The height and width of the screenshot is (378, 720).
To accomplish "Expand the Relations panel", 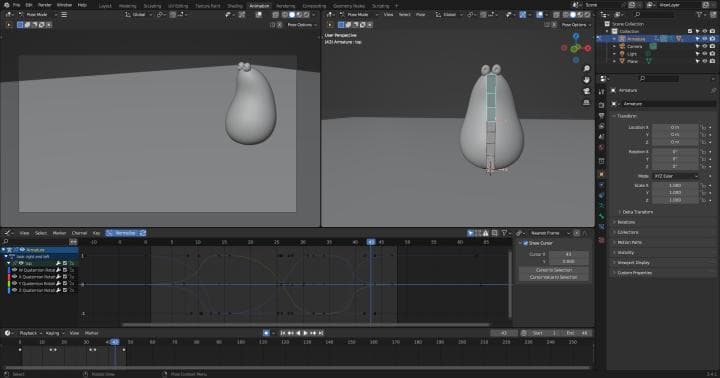I will point(625,222).
